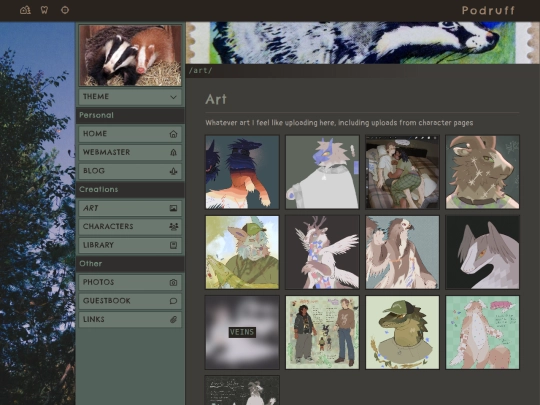Open the antlered winged creature artwork
Viewport: 540px width, 405px height.
(322, 252)
